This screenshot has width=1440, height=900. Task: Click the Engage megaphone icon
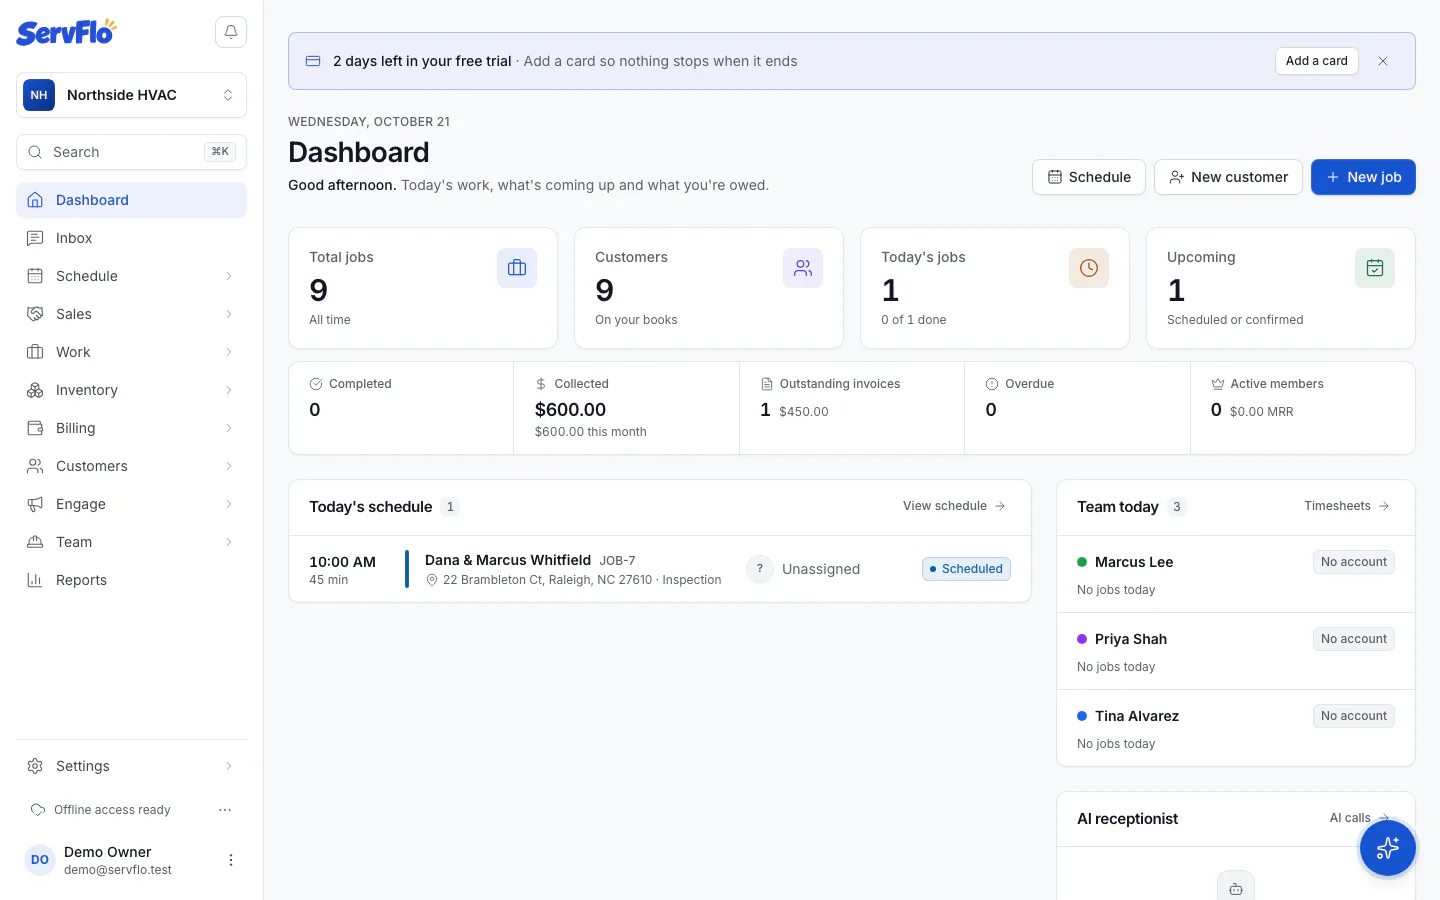click(x=35, y=504)
